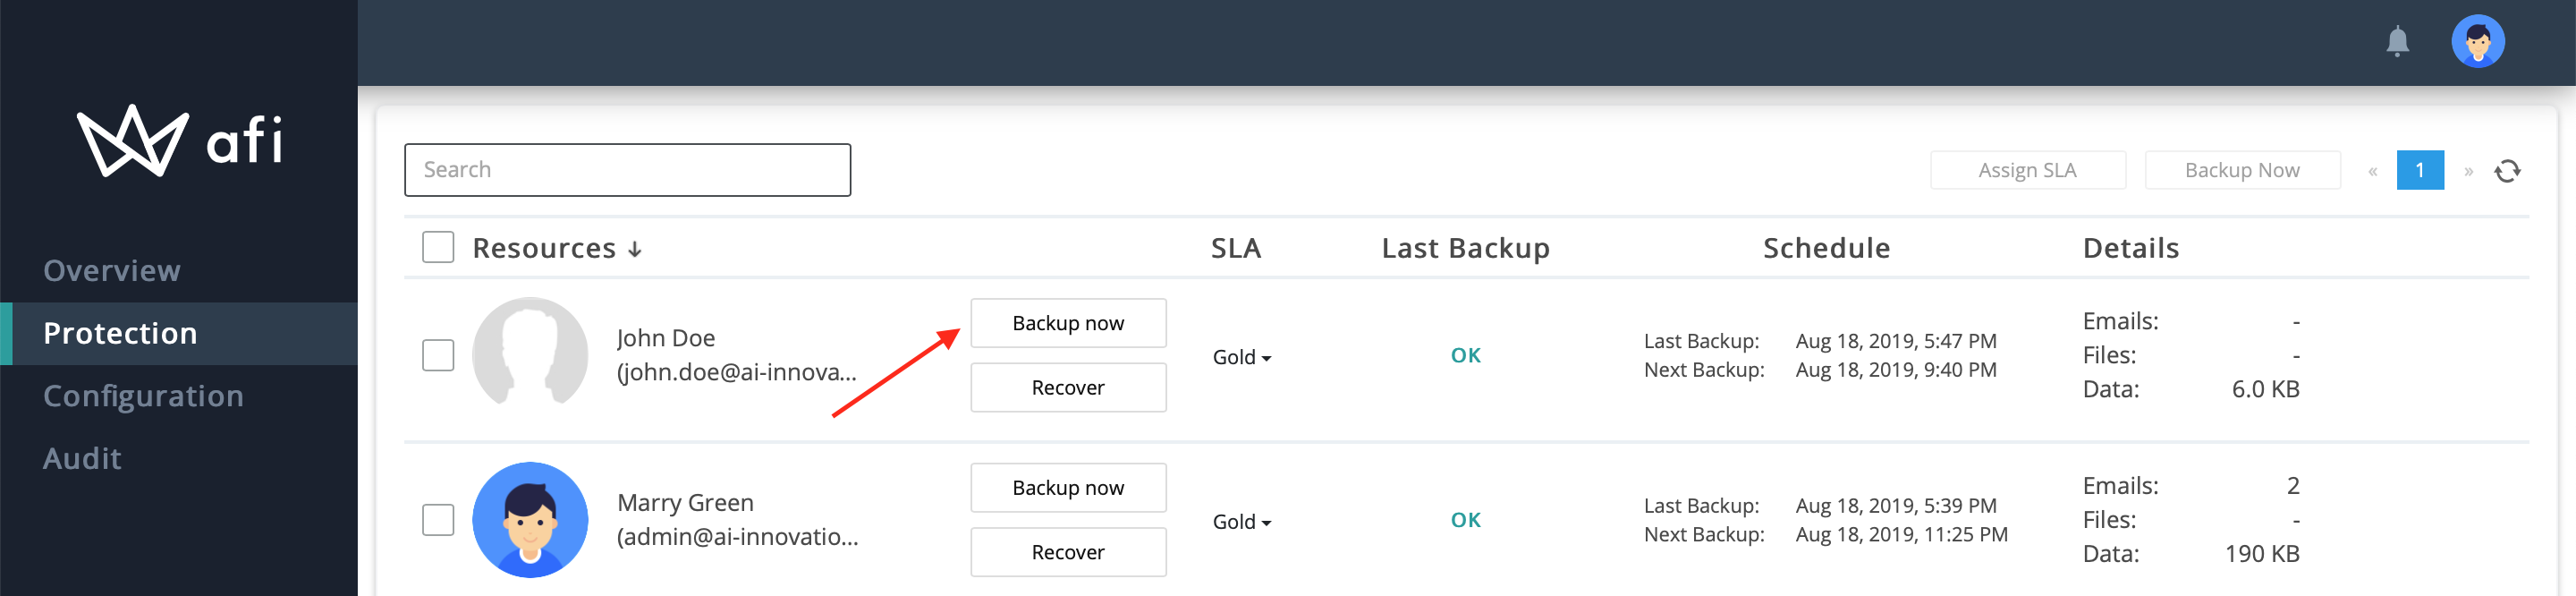
Task: Open the Overview section
Action: pos(112,270)
